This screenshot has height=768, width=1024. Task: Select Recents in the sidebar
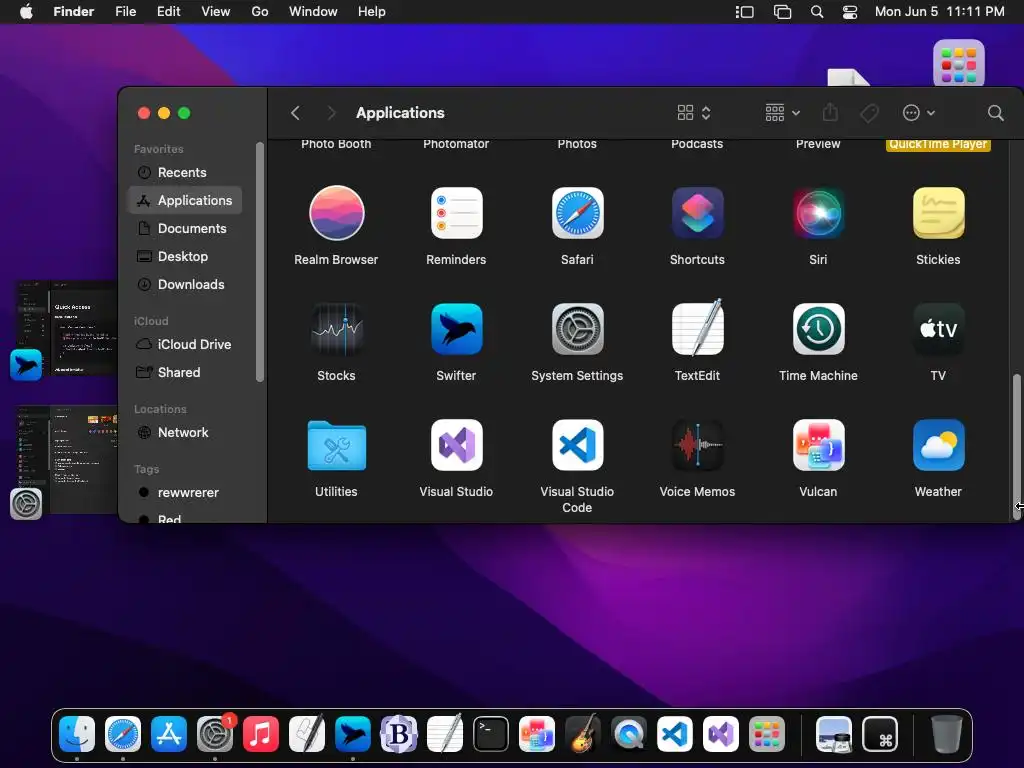[x=185, y=172]
